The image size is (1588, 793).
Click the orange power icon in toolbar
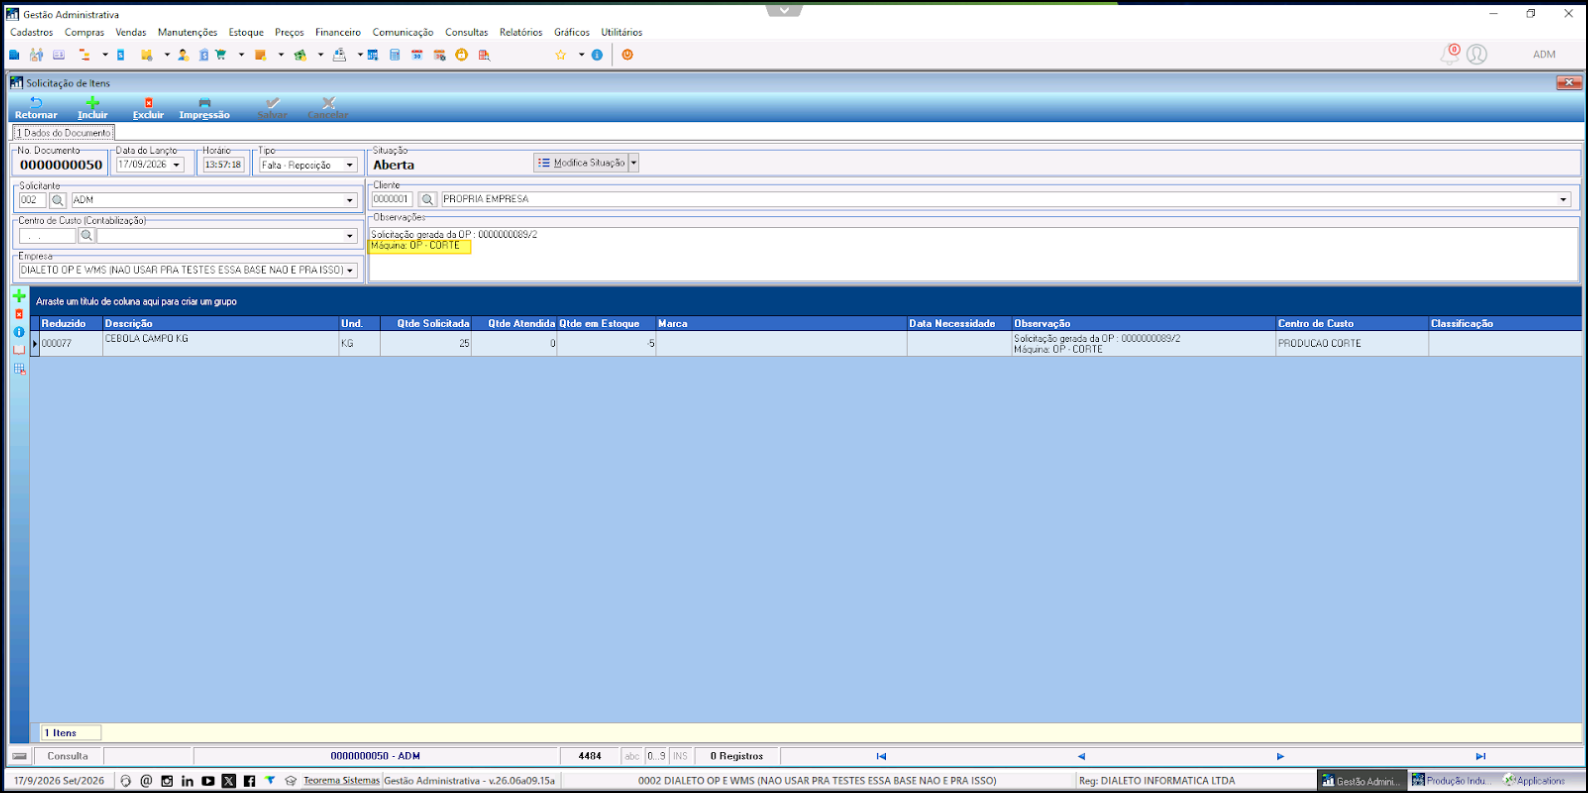pos(627,55)
